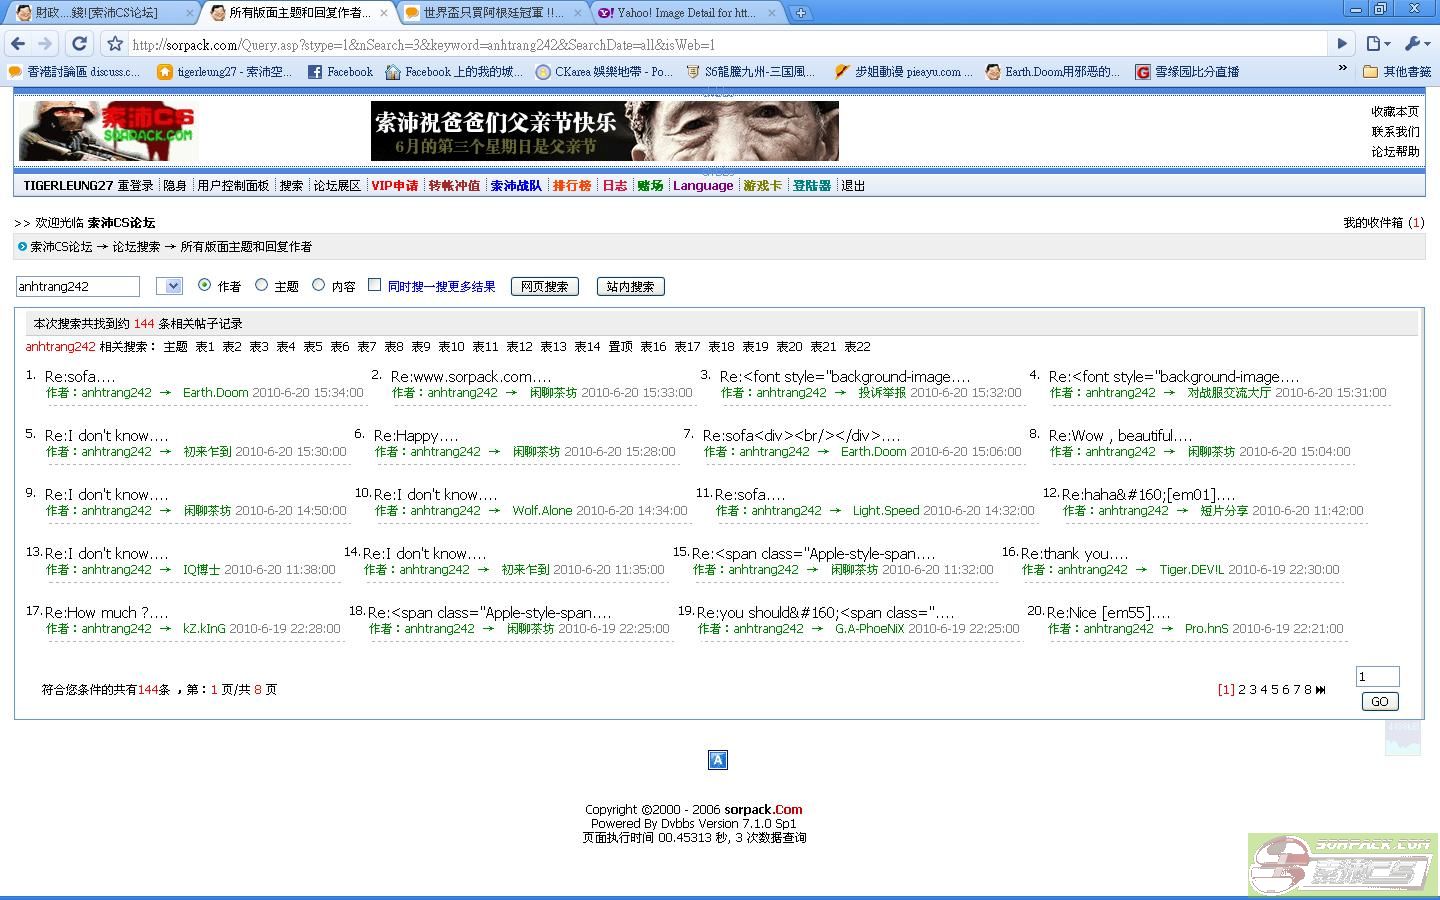This screenshot has height=900, width=1440.
Task: Open the VIP申请 menu item
Action: 394,186
